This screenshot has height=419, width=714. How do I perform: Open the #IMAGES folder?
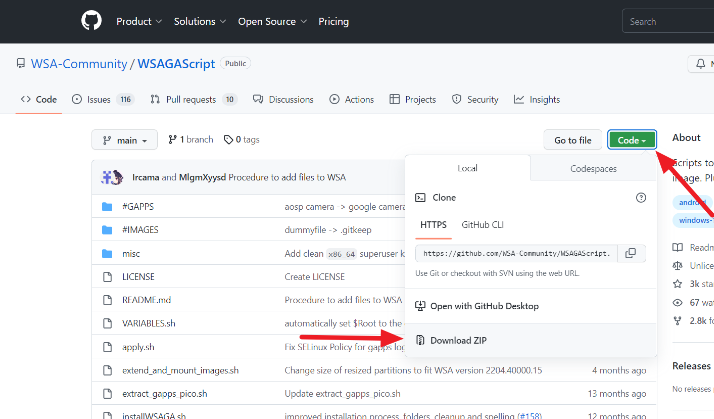click(140, 230)
